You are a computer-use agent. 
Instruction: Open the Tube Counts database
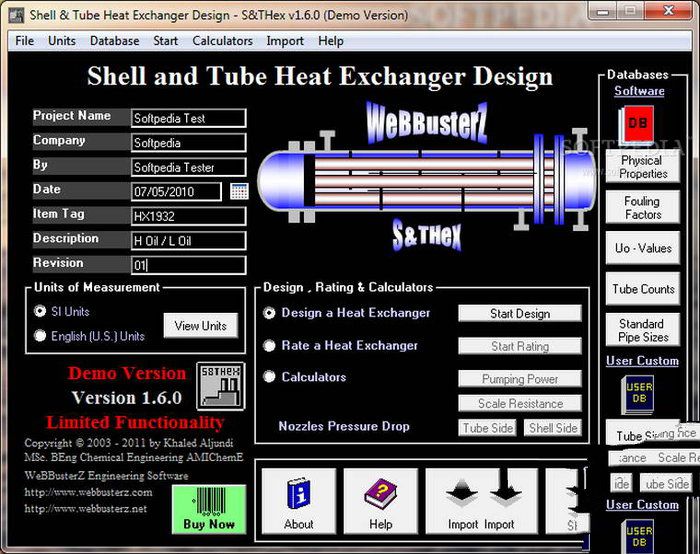(x=643, y=289)
